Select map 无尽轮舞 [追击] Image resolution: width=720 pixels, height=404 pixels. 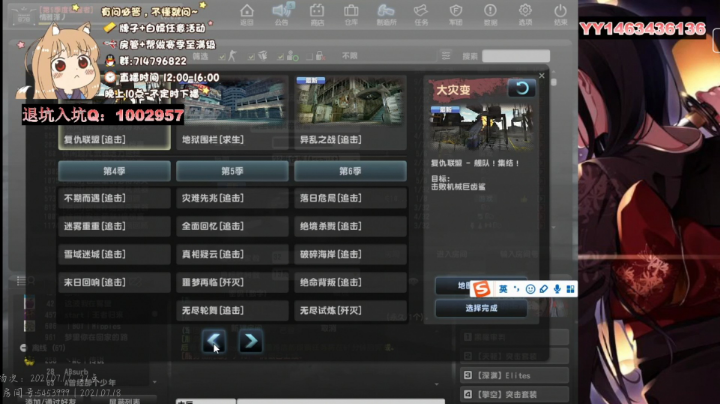232,311
